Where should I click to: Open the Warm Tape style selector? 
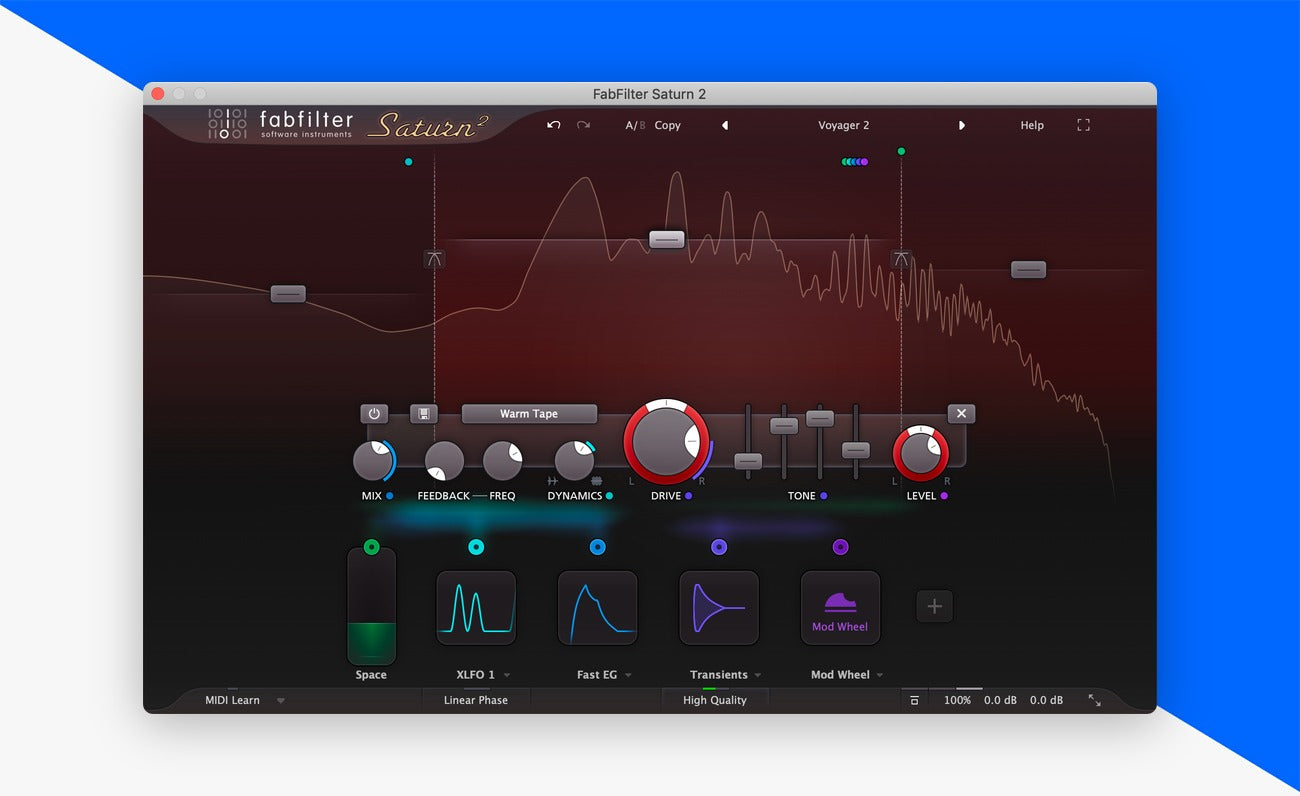tap(529, 413)
